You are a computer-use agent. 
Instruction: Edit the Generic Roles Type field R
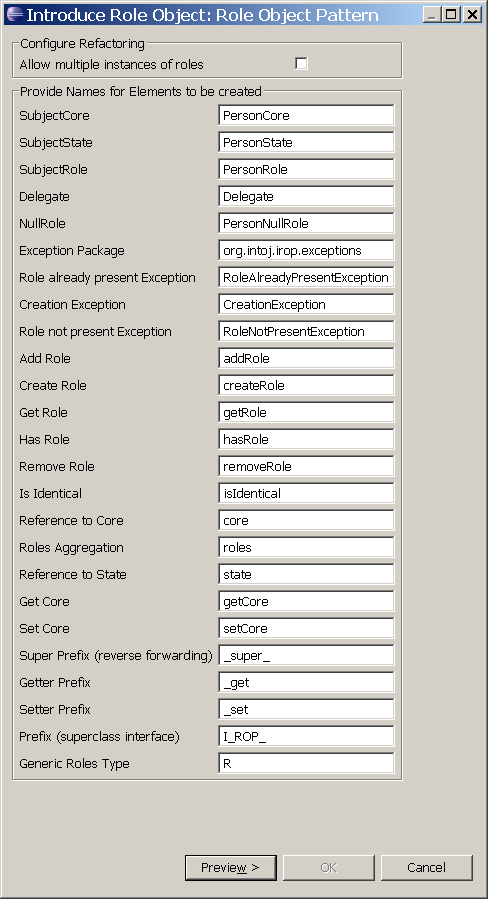coord(306,763)
